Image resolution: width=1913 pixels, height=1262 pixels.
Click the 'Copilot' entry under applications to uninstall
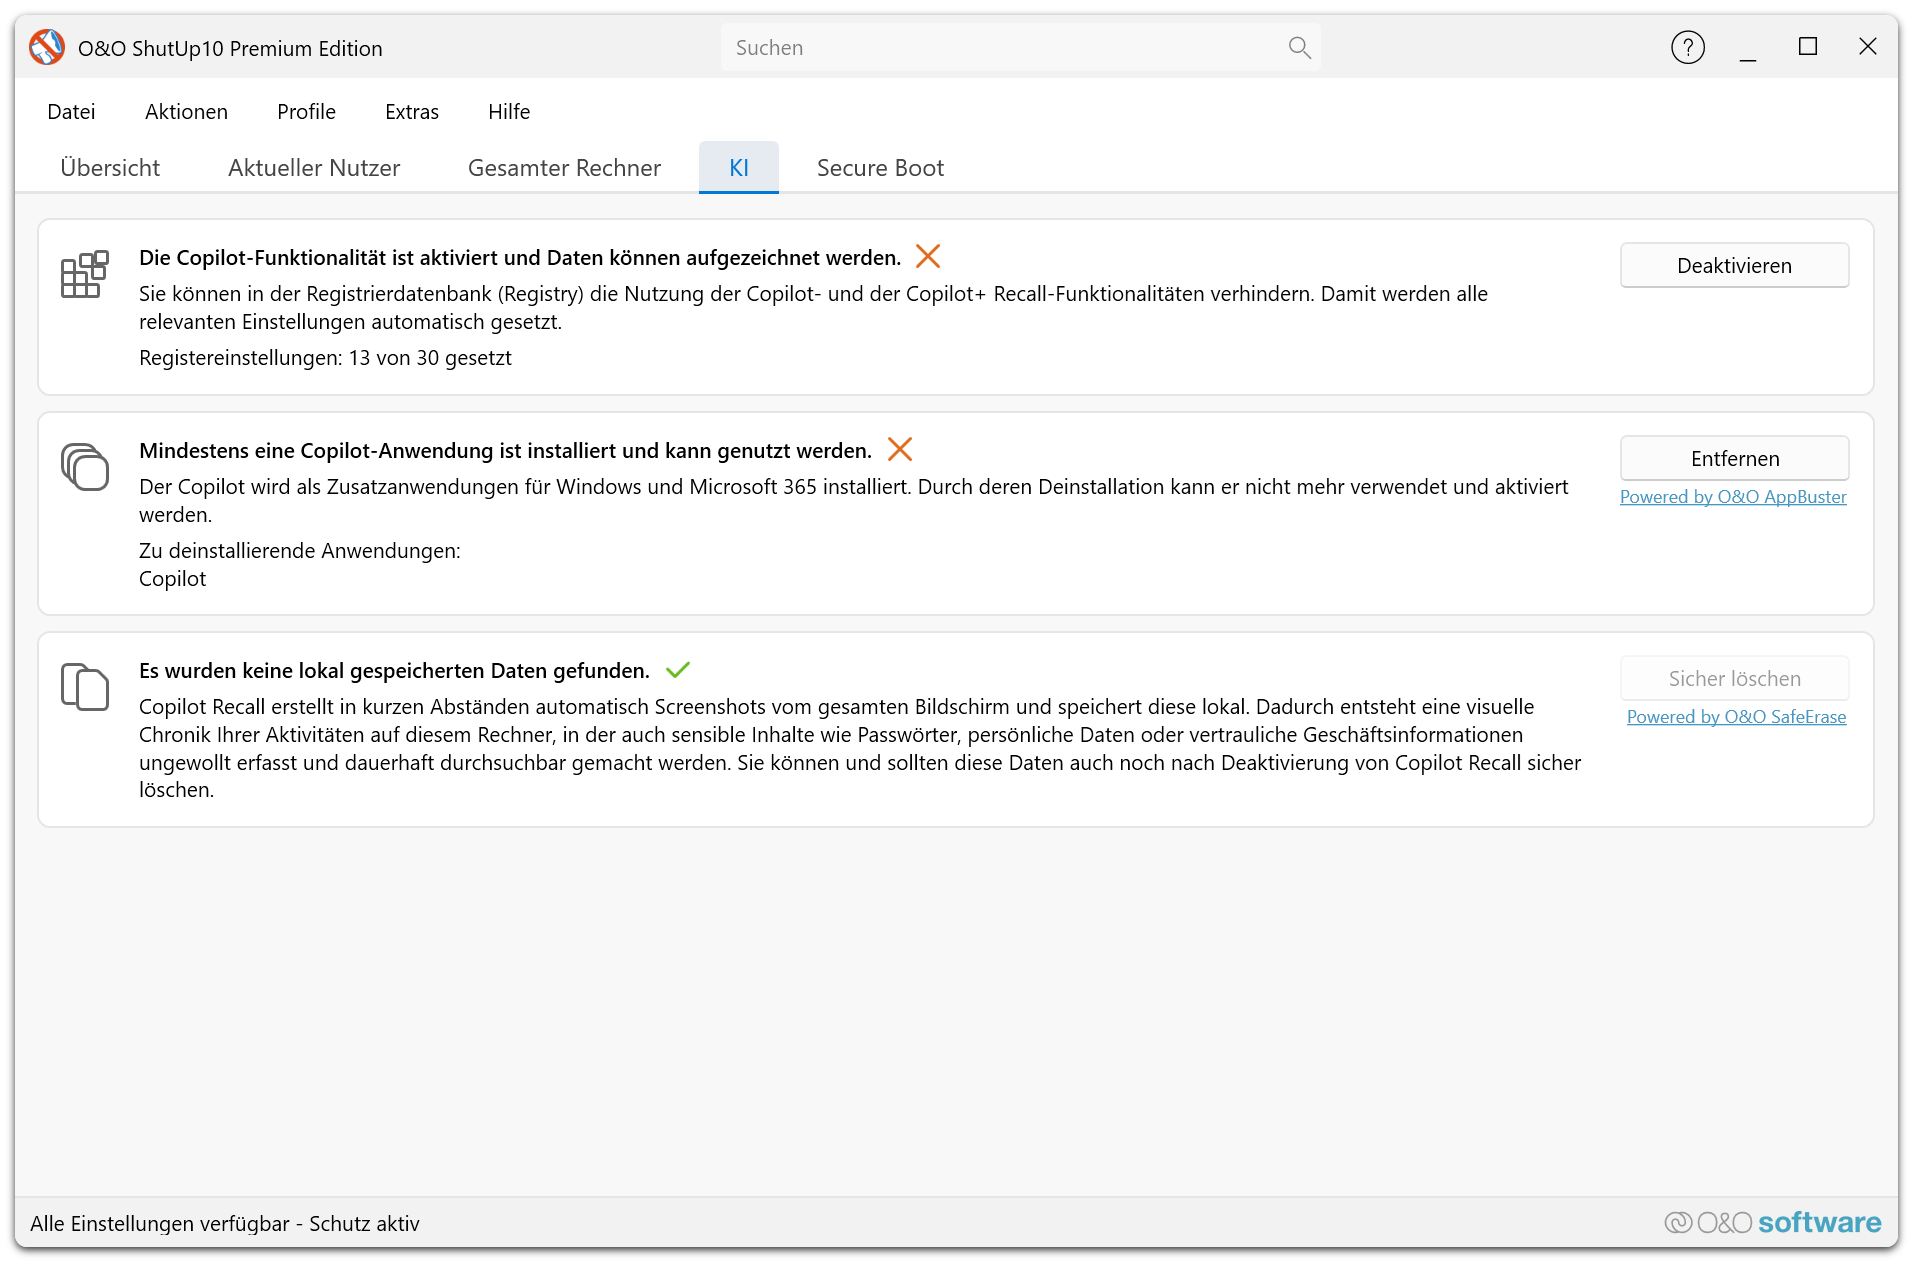point(173,579)
